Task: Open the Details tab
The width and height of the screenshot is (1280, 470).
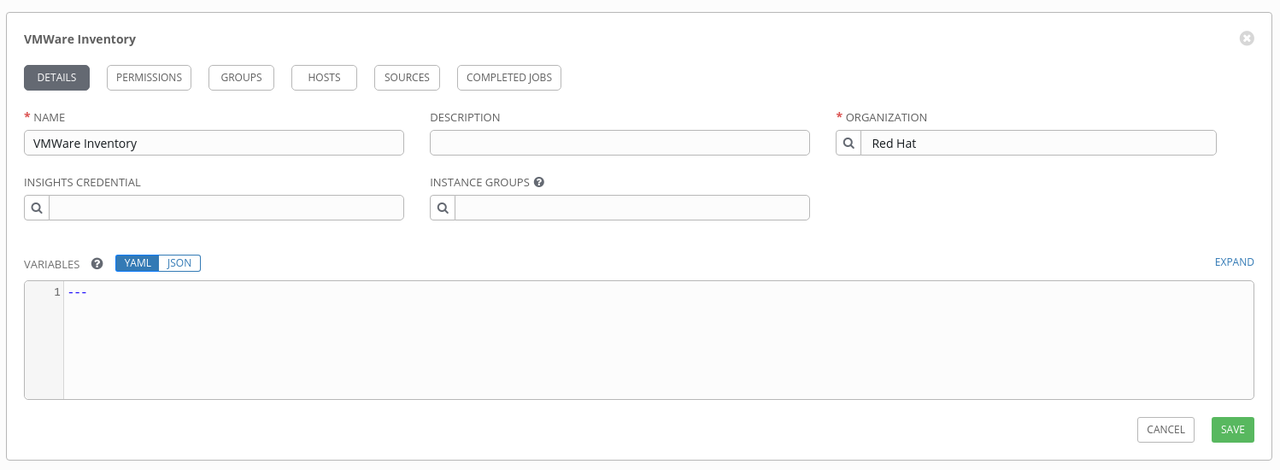Action: click(x=57, y=78)
